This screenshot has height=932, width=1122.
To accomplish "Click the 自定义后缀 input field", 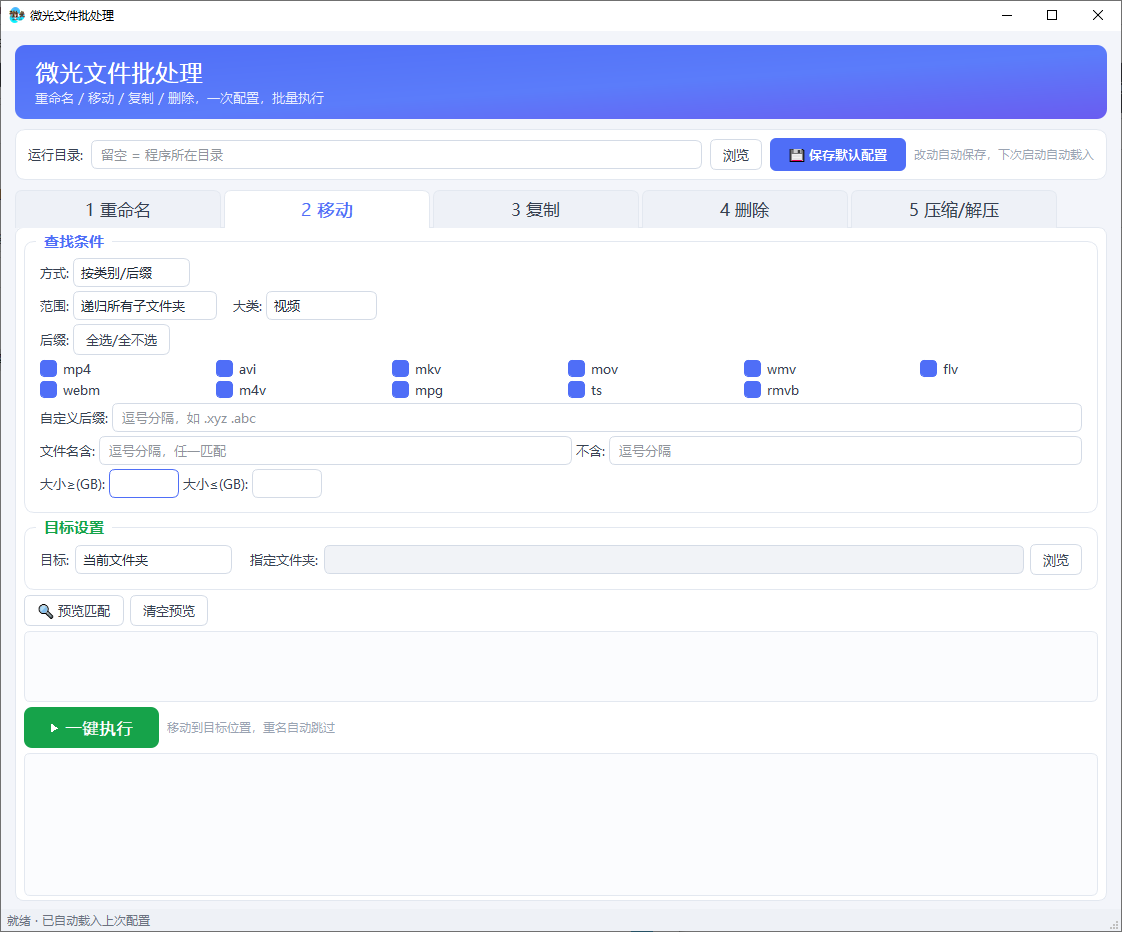I will pyautogui.click(x=597, y=418).
